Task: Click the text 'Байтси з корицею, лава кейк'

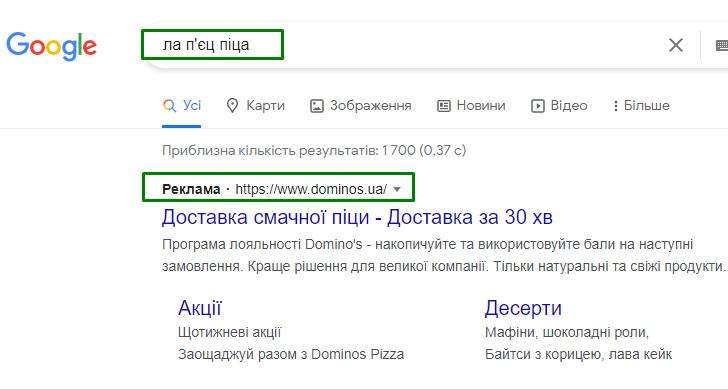Action: pos(578,354)
